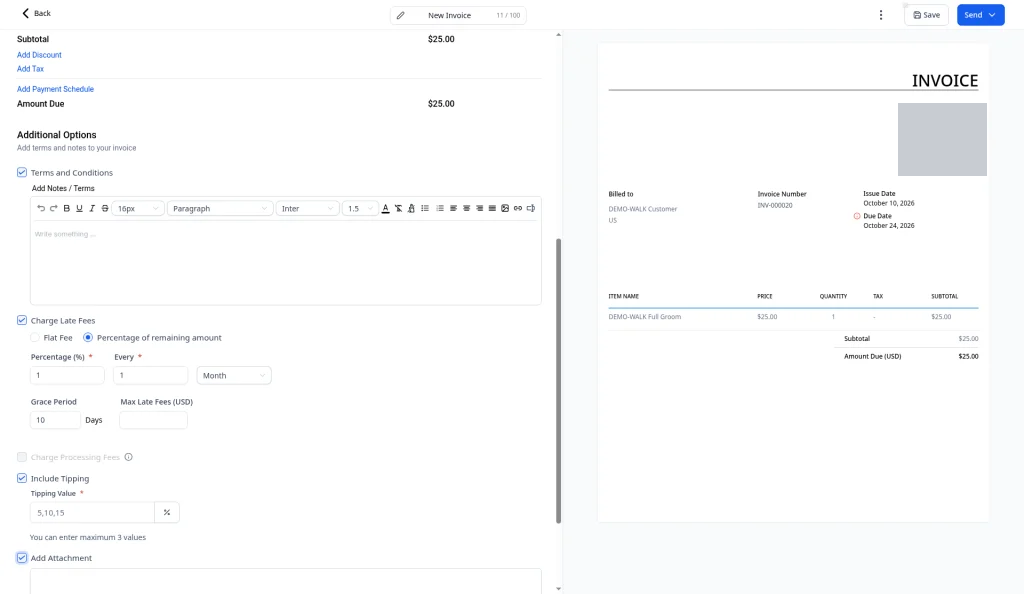Uncheck Terms and Conditions checkbox
The width and height of the screenshot is (1024, 594).
[22, 172]
